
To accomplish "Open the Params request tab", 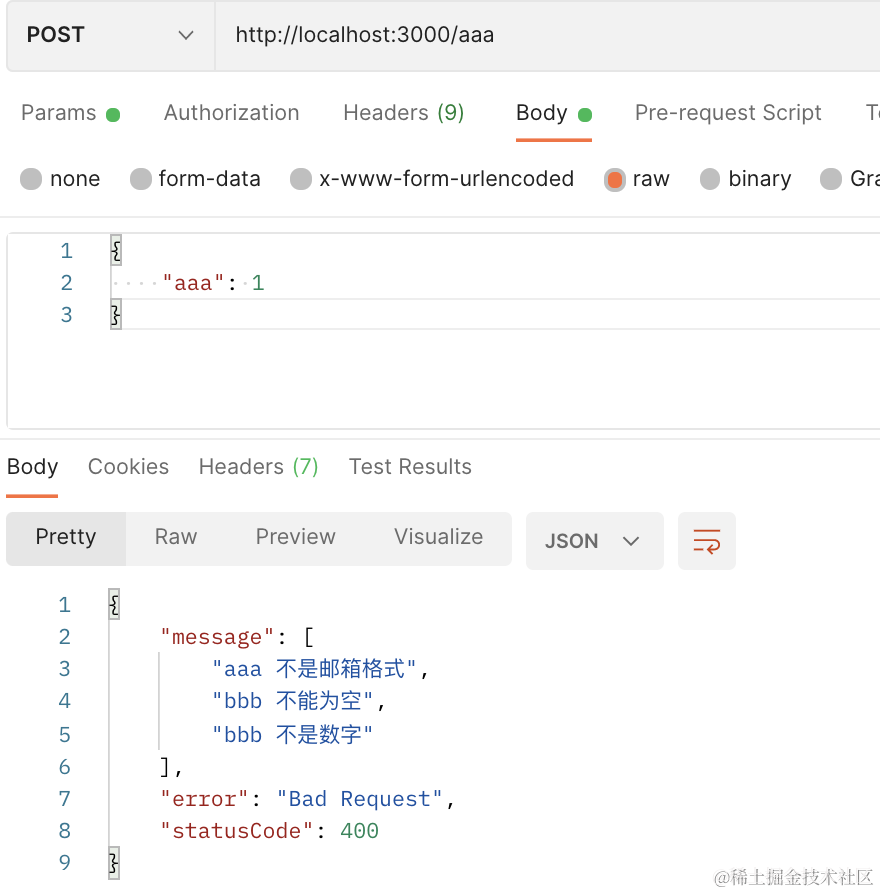I will pos(59,113).
